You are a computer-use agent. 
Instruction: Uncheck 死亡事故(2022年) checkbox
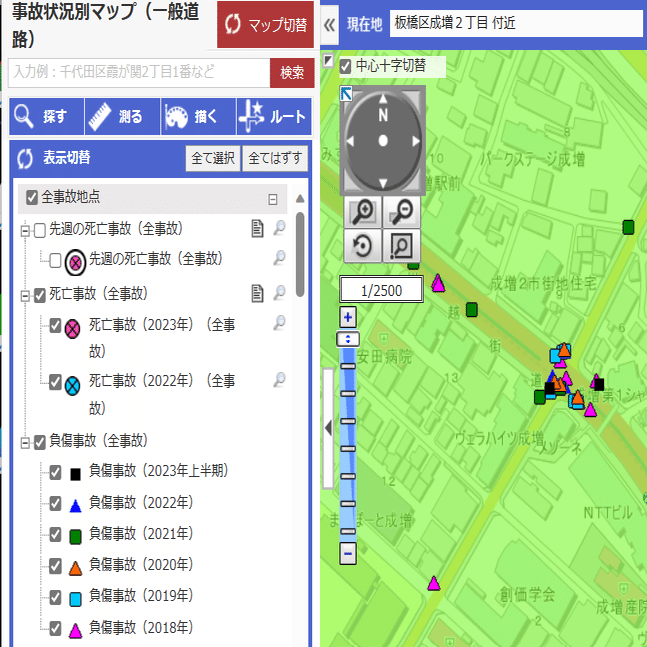pos(55,382)
